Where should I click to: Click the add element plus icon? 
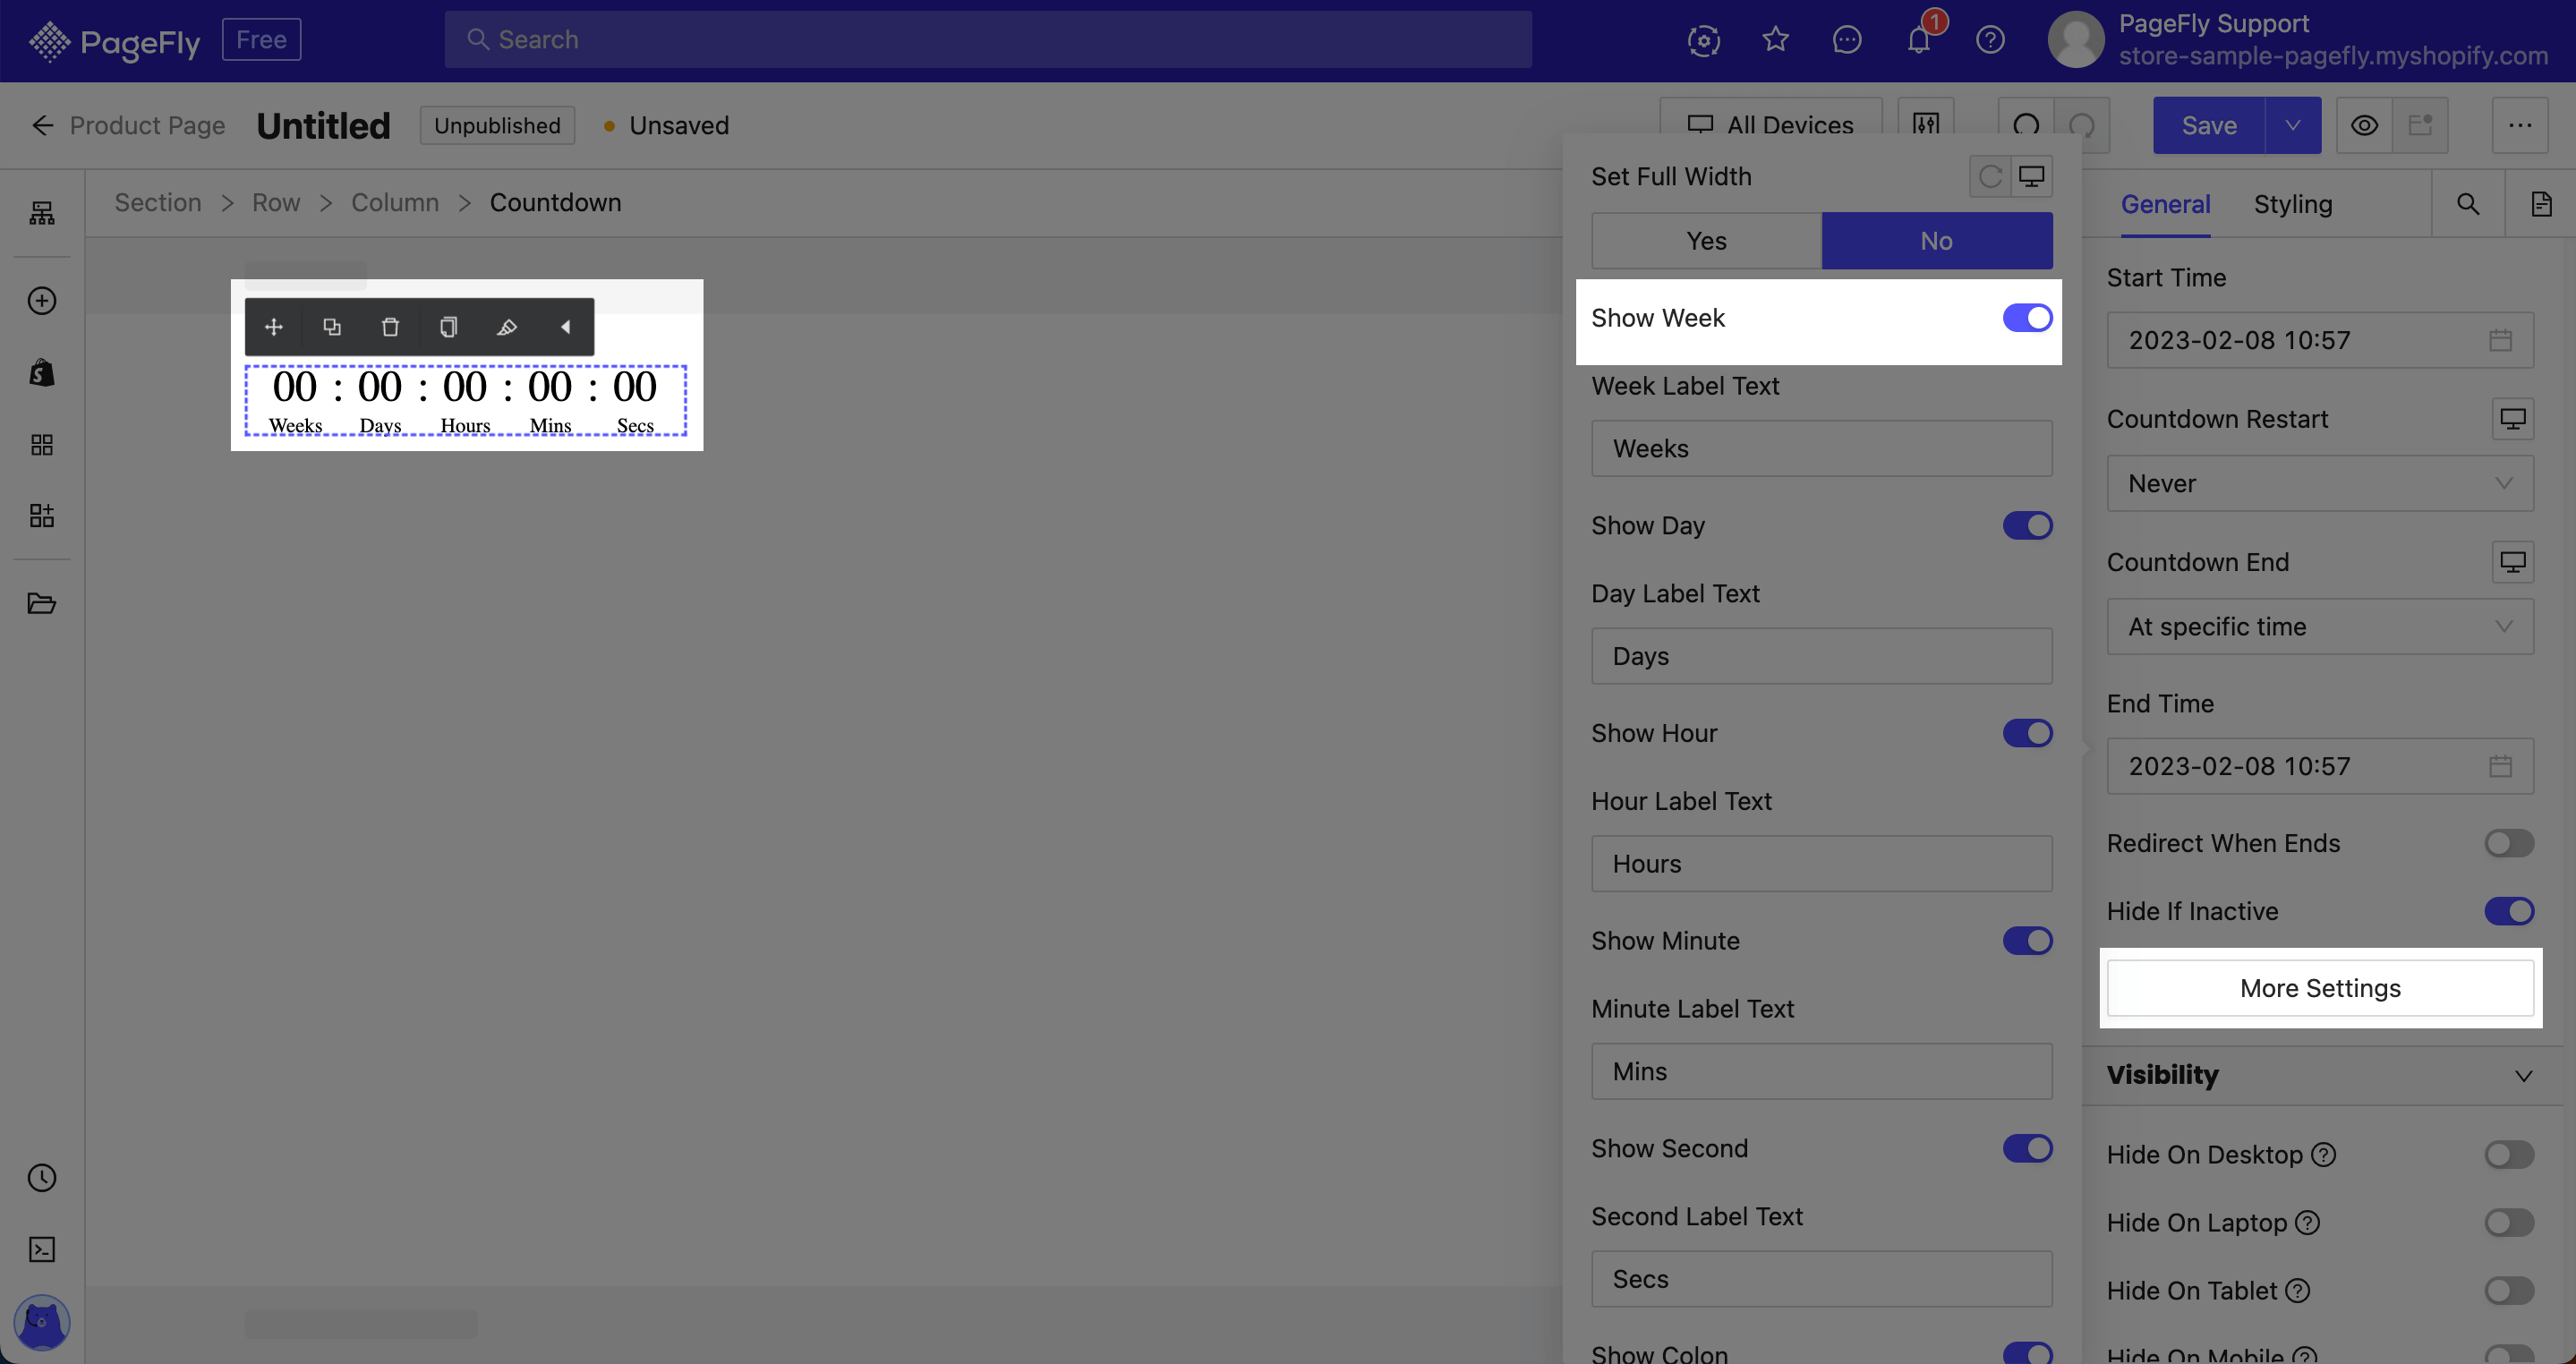click(x=41, y=301)
